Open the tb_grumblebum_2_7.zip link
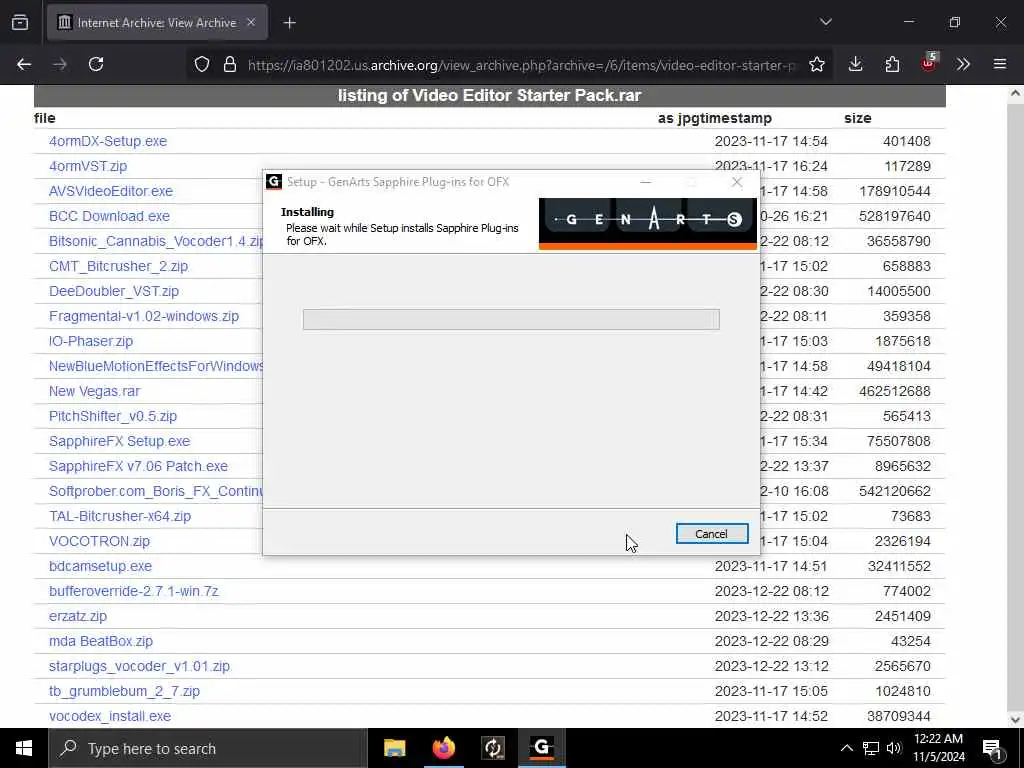The image size is (1024, 768). [124, 691]
